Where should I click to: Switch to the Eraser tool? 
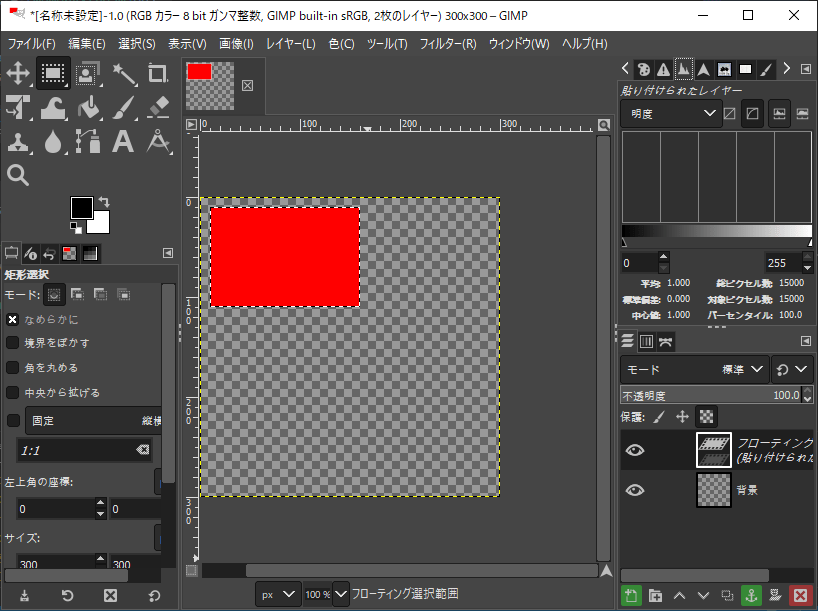click(x=156, y=108)
